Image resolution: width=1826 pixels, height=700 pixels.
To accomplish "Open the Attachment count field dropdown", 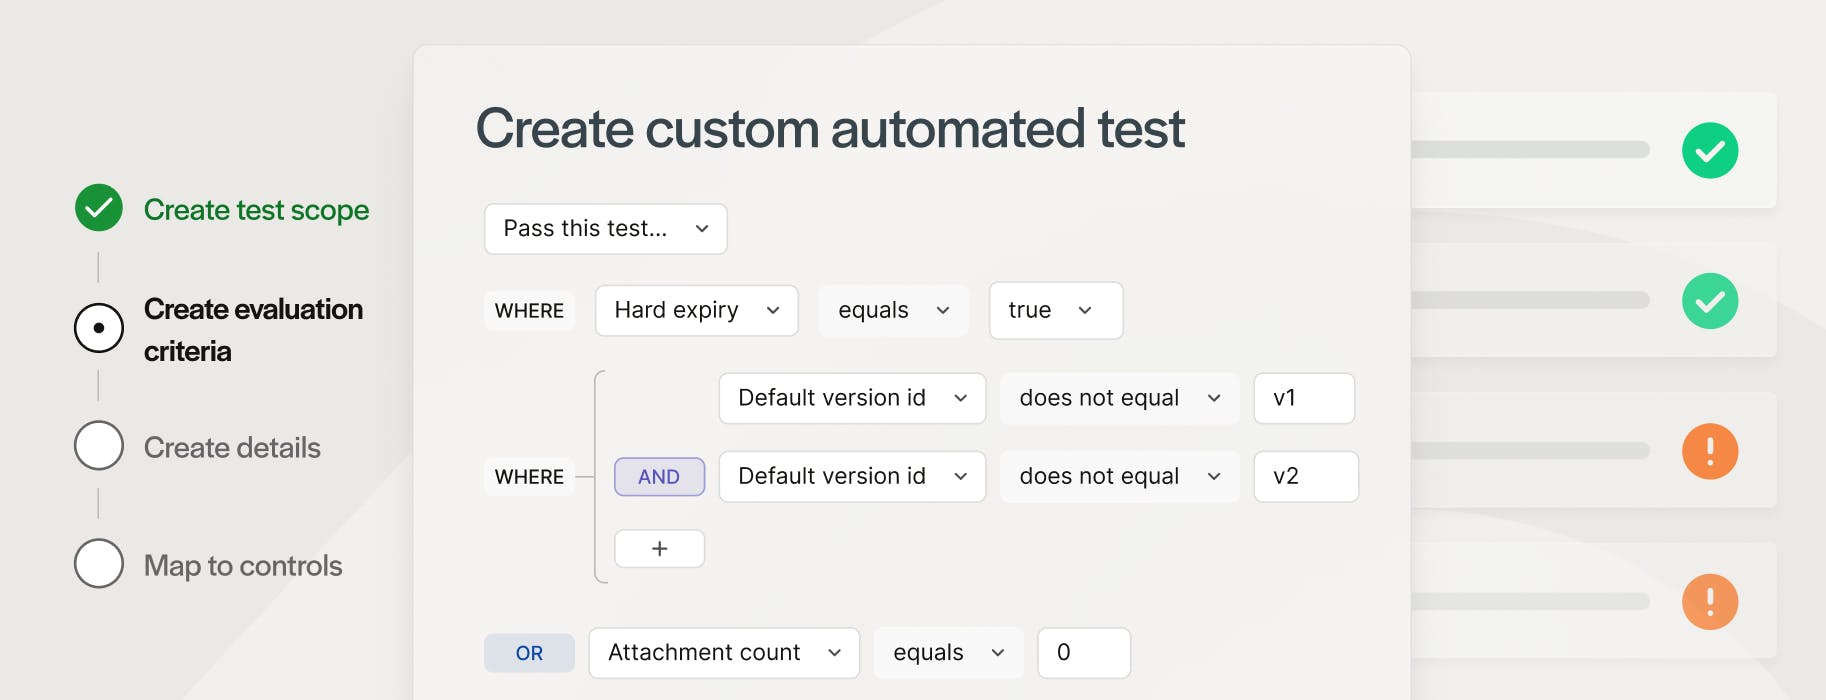I will coord(723,653).
